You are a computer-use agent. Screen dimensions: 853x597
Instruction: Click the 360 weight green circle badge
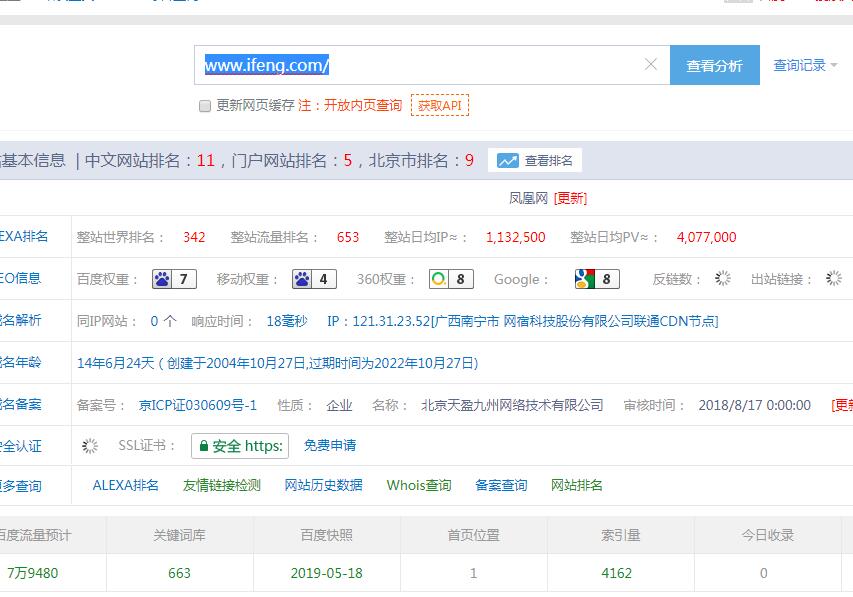pos(451,279)
